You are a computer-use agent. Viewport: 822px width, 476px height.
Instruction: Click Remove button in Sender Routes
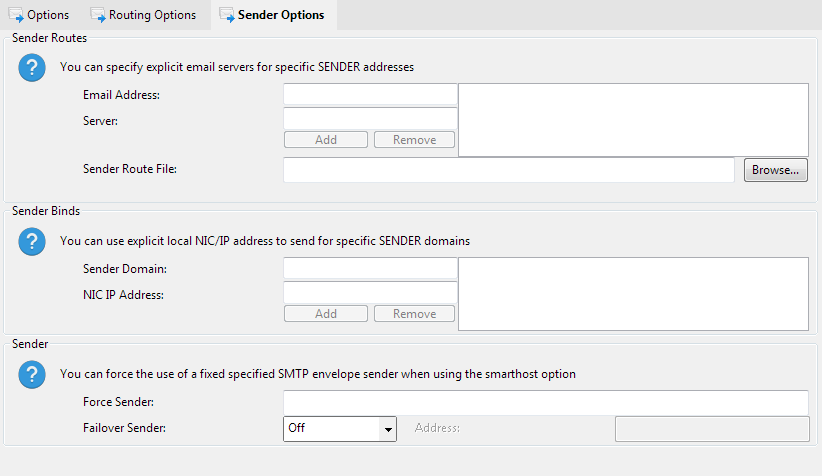click(x=414, y=140)
